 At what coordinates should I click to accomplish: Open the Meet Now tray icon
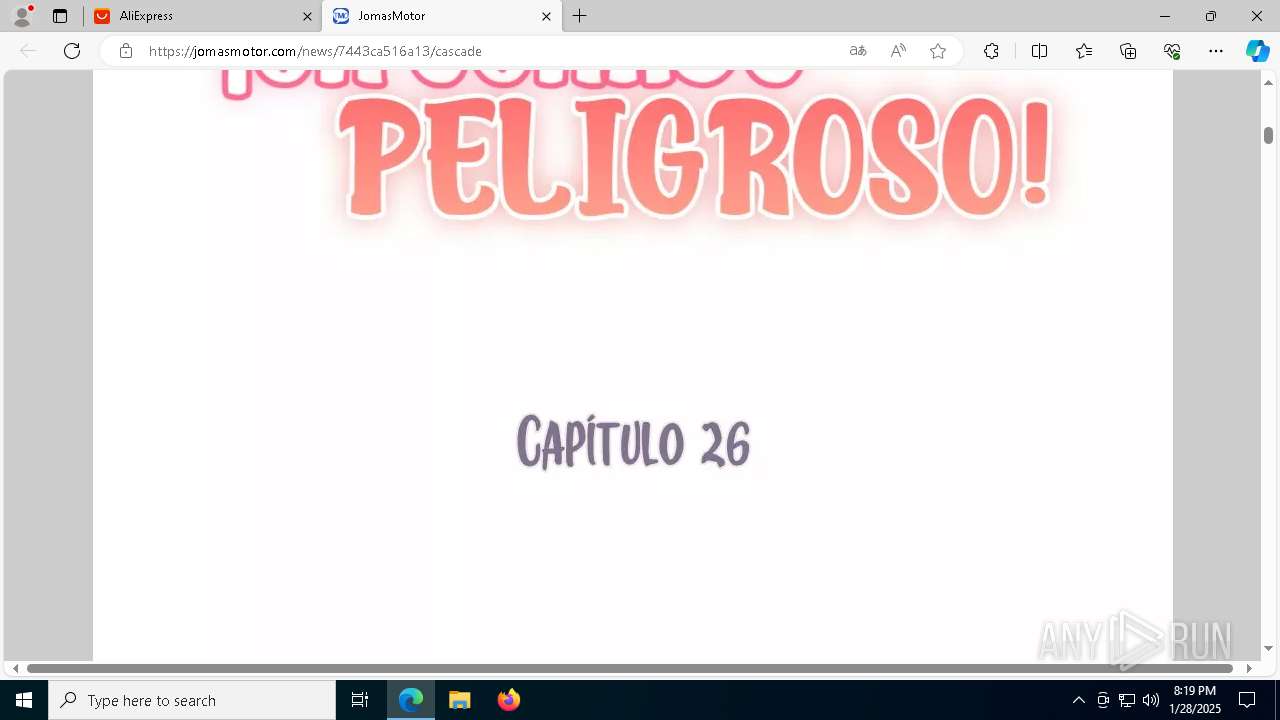1103,700
